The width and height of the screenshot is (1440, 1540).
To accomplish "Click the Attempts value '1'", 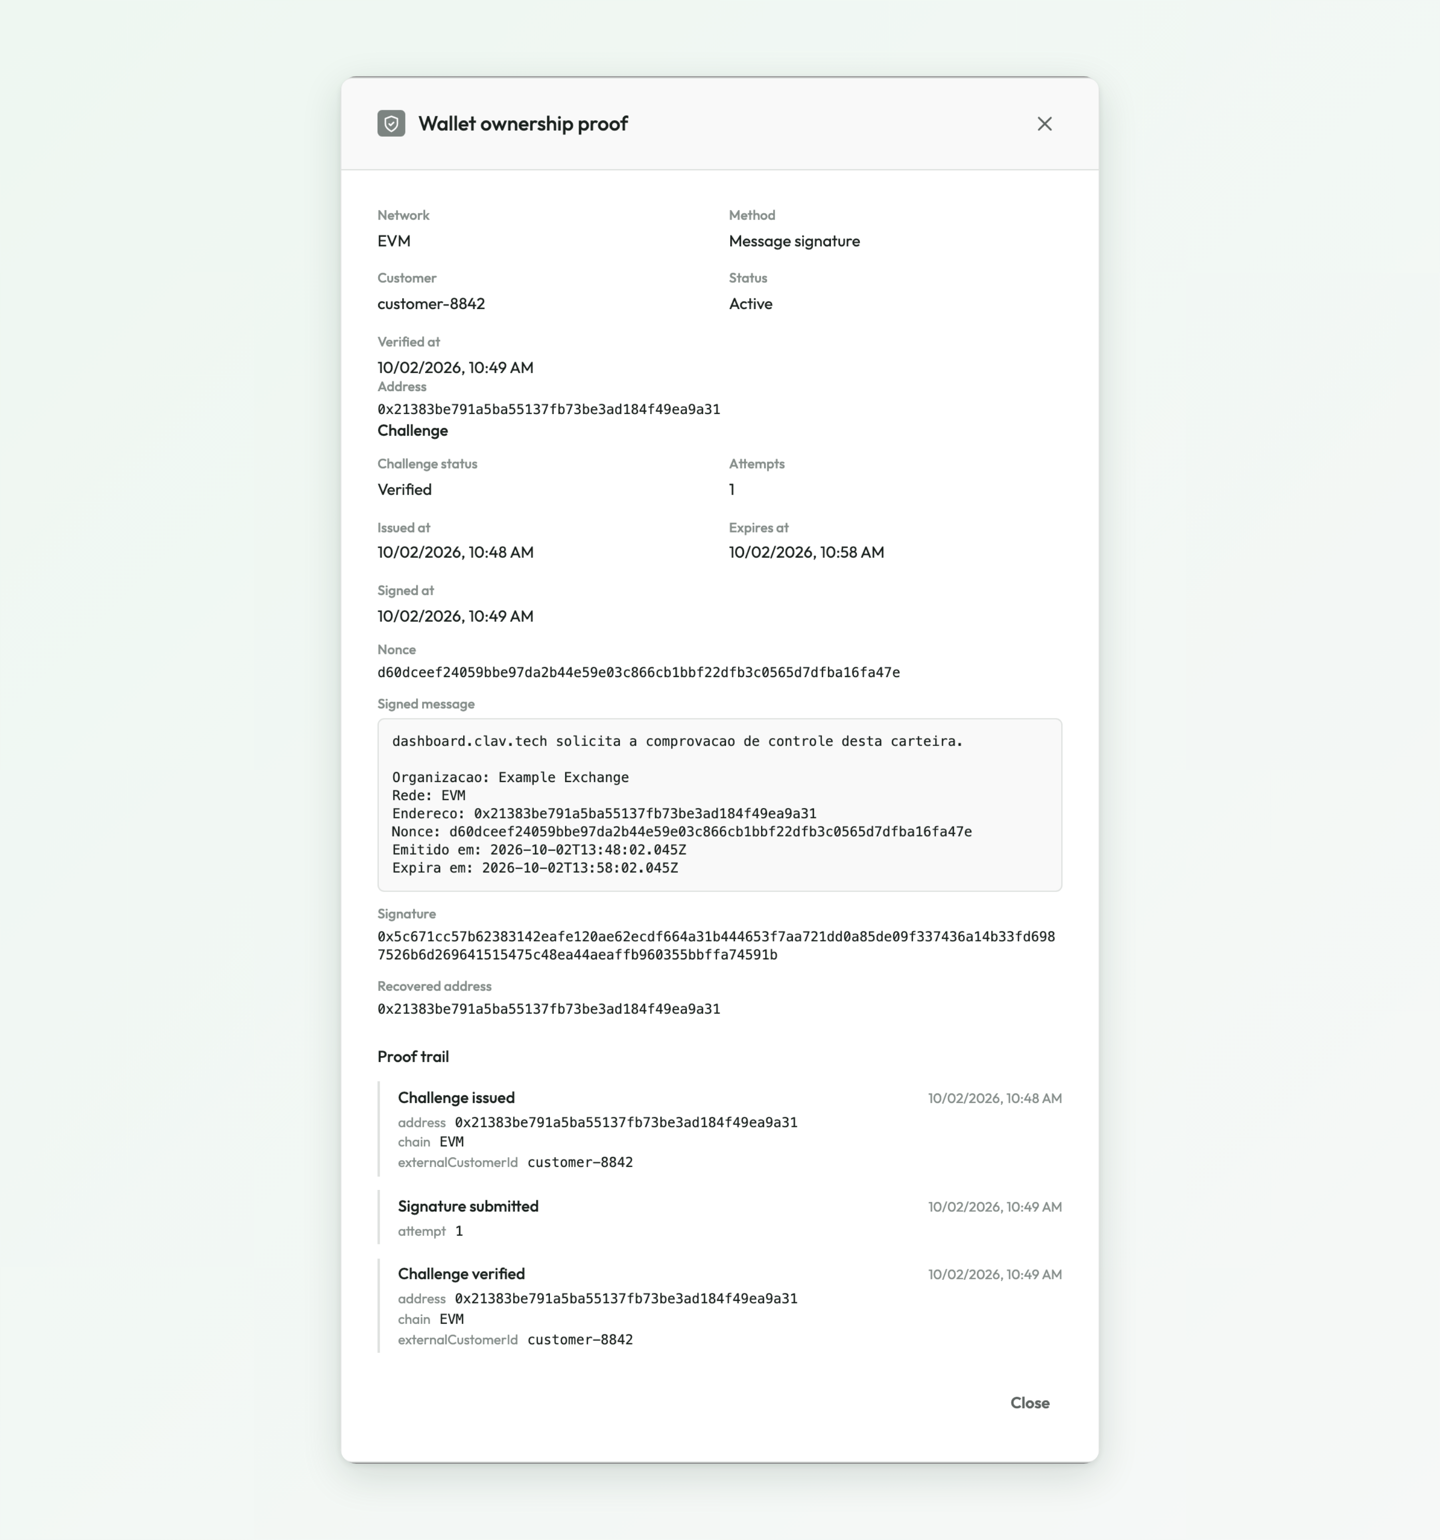I will [x=732, y=489].
